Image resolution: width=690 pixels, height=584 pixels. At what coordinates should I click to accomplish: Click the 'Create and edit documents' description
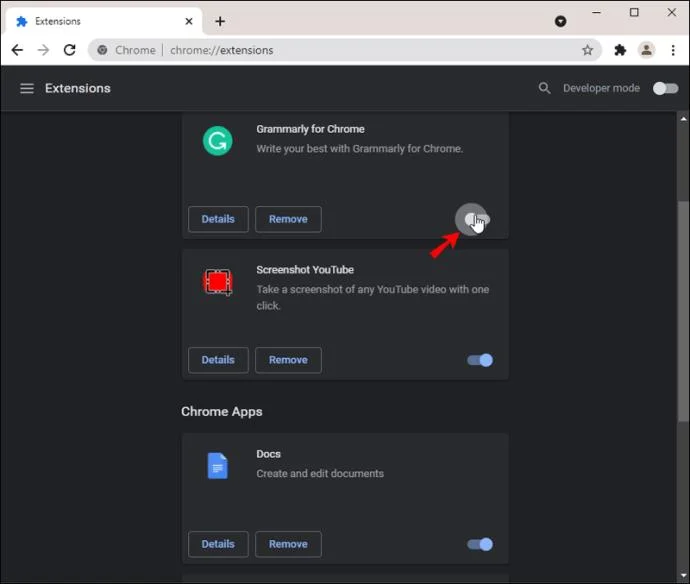tap(320, 474)
